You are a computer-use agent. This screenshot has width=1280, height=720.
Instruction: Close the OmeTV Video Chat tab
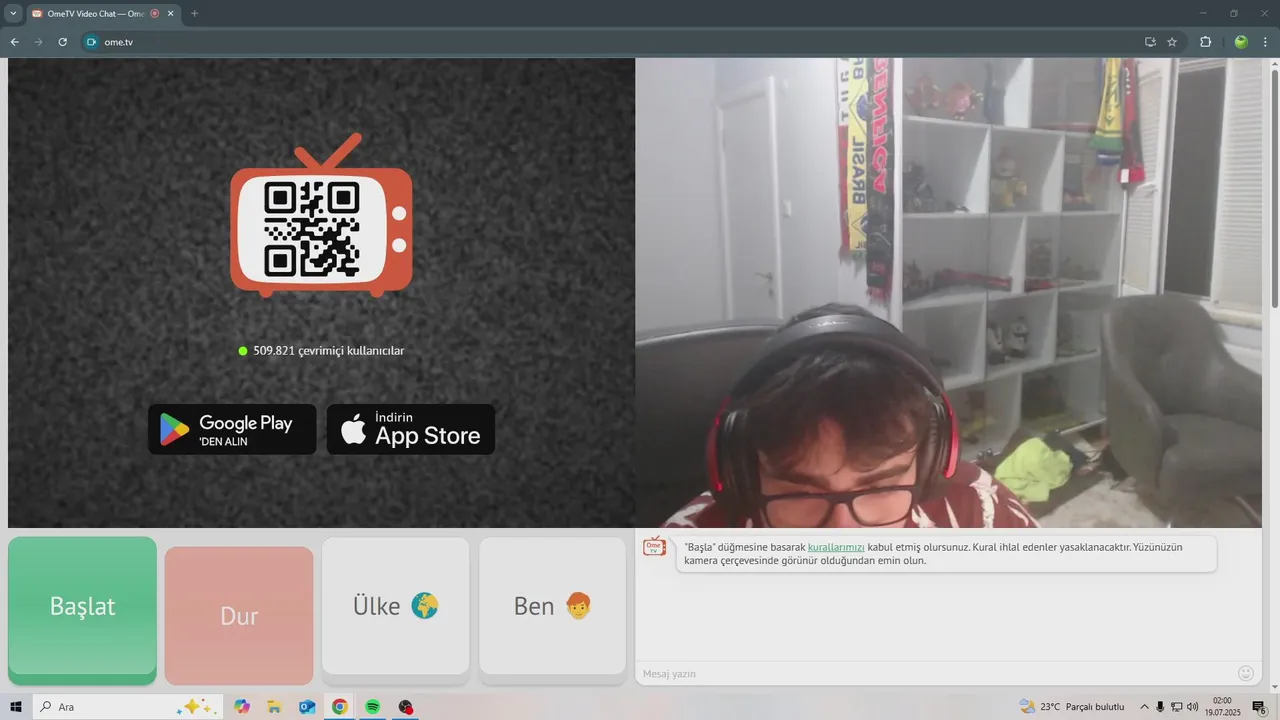pos(170,14)
